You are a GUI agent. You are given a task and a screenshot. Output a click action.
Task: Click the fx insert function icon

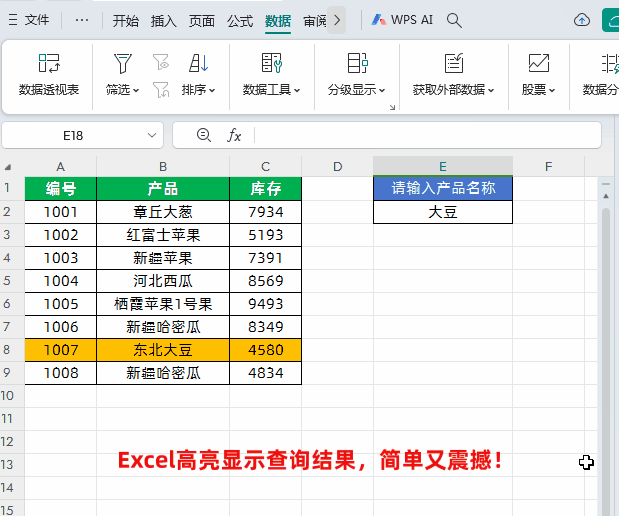click(x=234, y=135)
